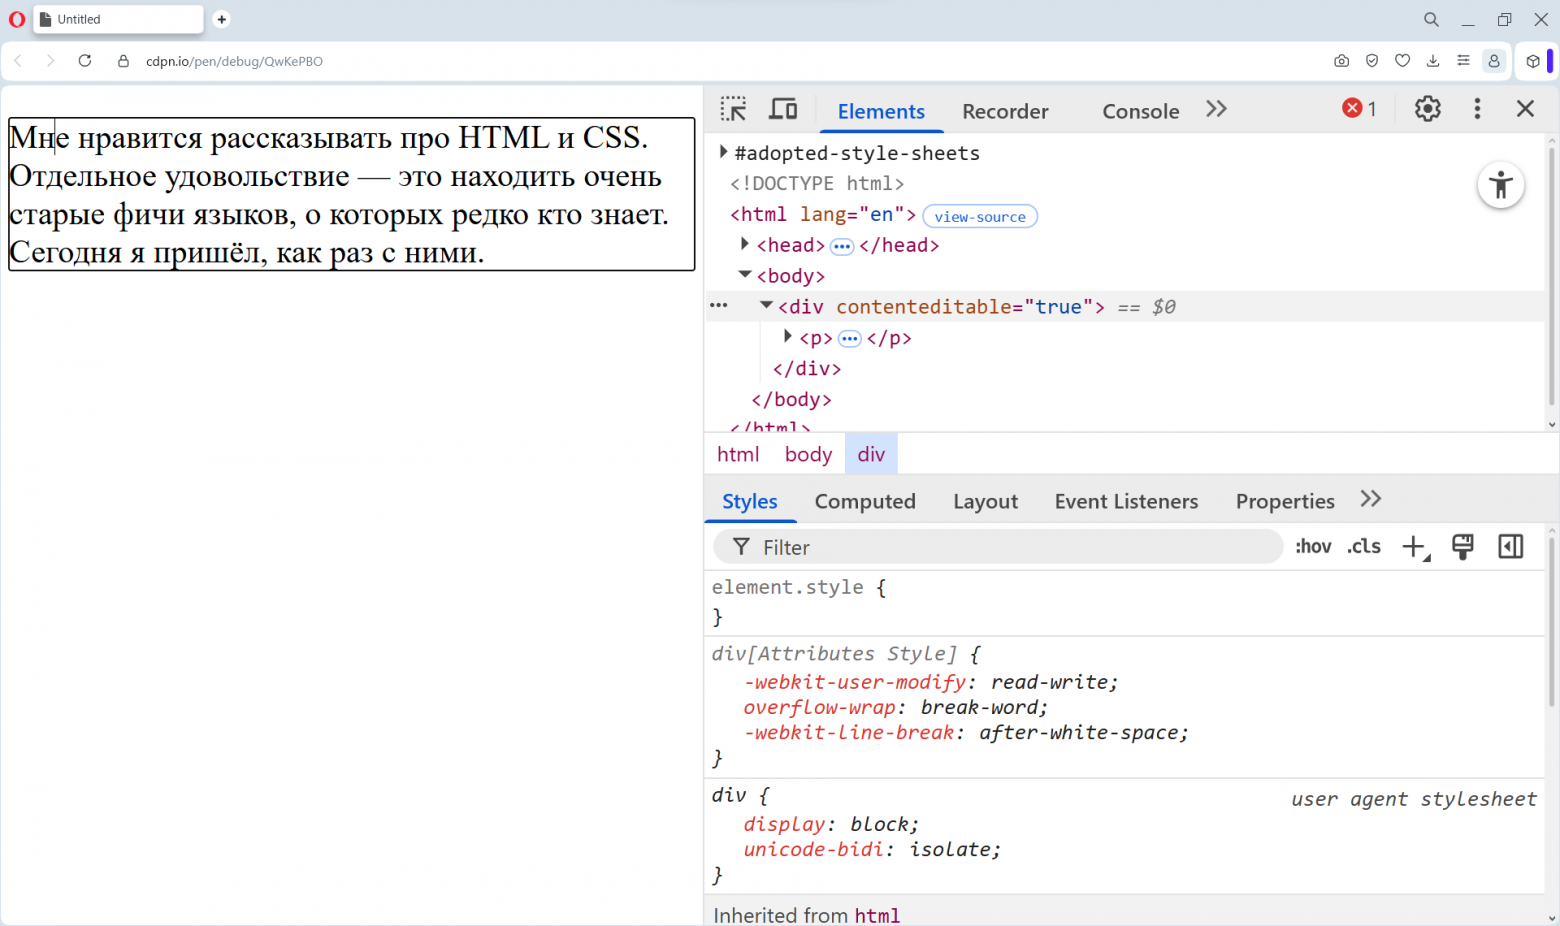Toggle the device toolbar emulation icon

pyautogui.click(x=783, y=109)
